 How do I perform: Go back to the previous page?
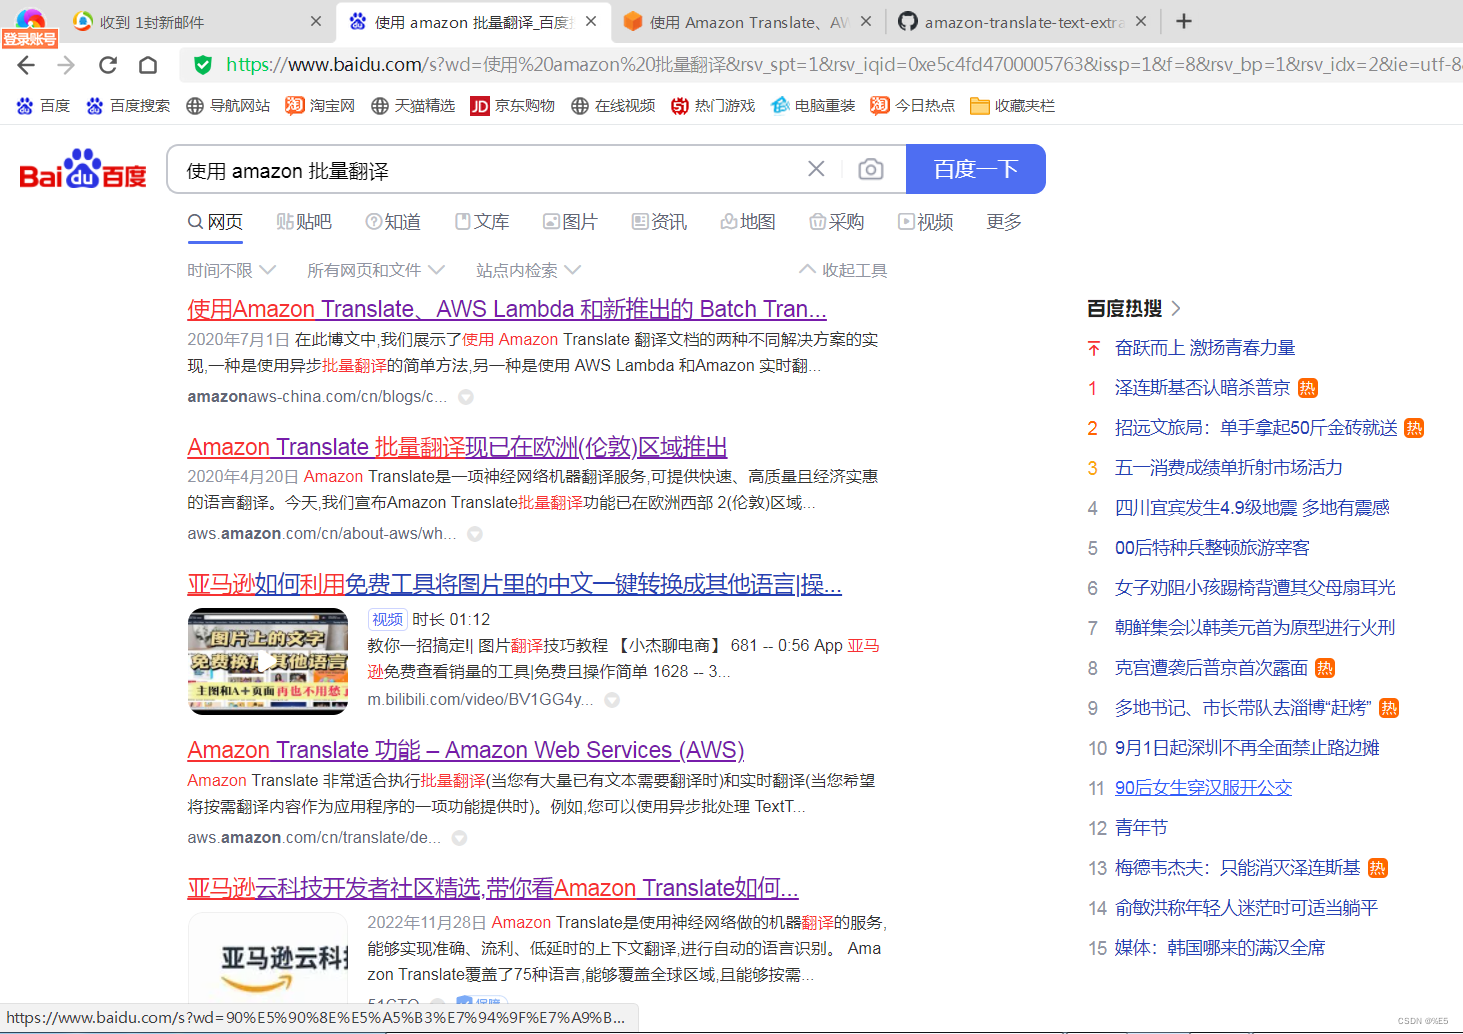point(26,65)
